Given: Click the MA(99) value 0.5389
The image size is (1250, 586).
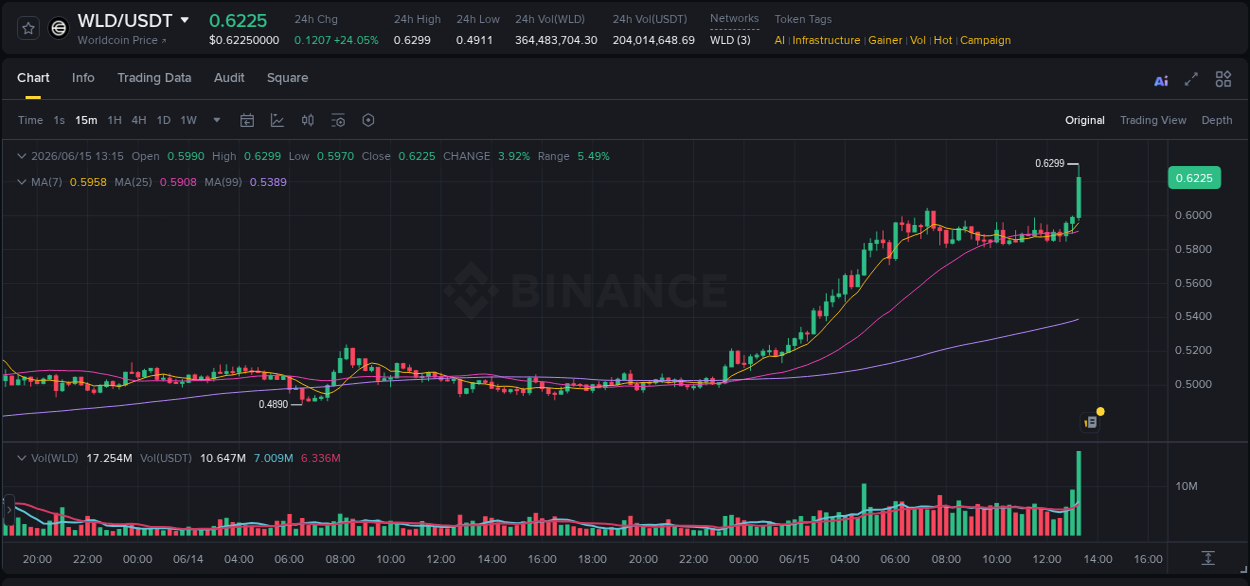Looking at the screenshot, I should point(268,182).
